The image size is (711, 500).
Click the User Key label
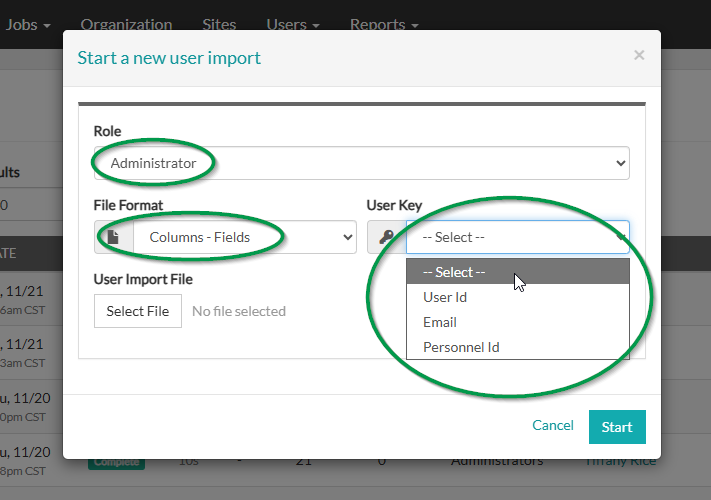tap(394, 205)
